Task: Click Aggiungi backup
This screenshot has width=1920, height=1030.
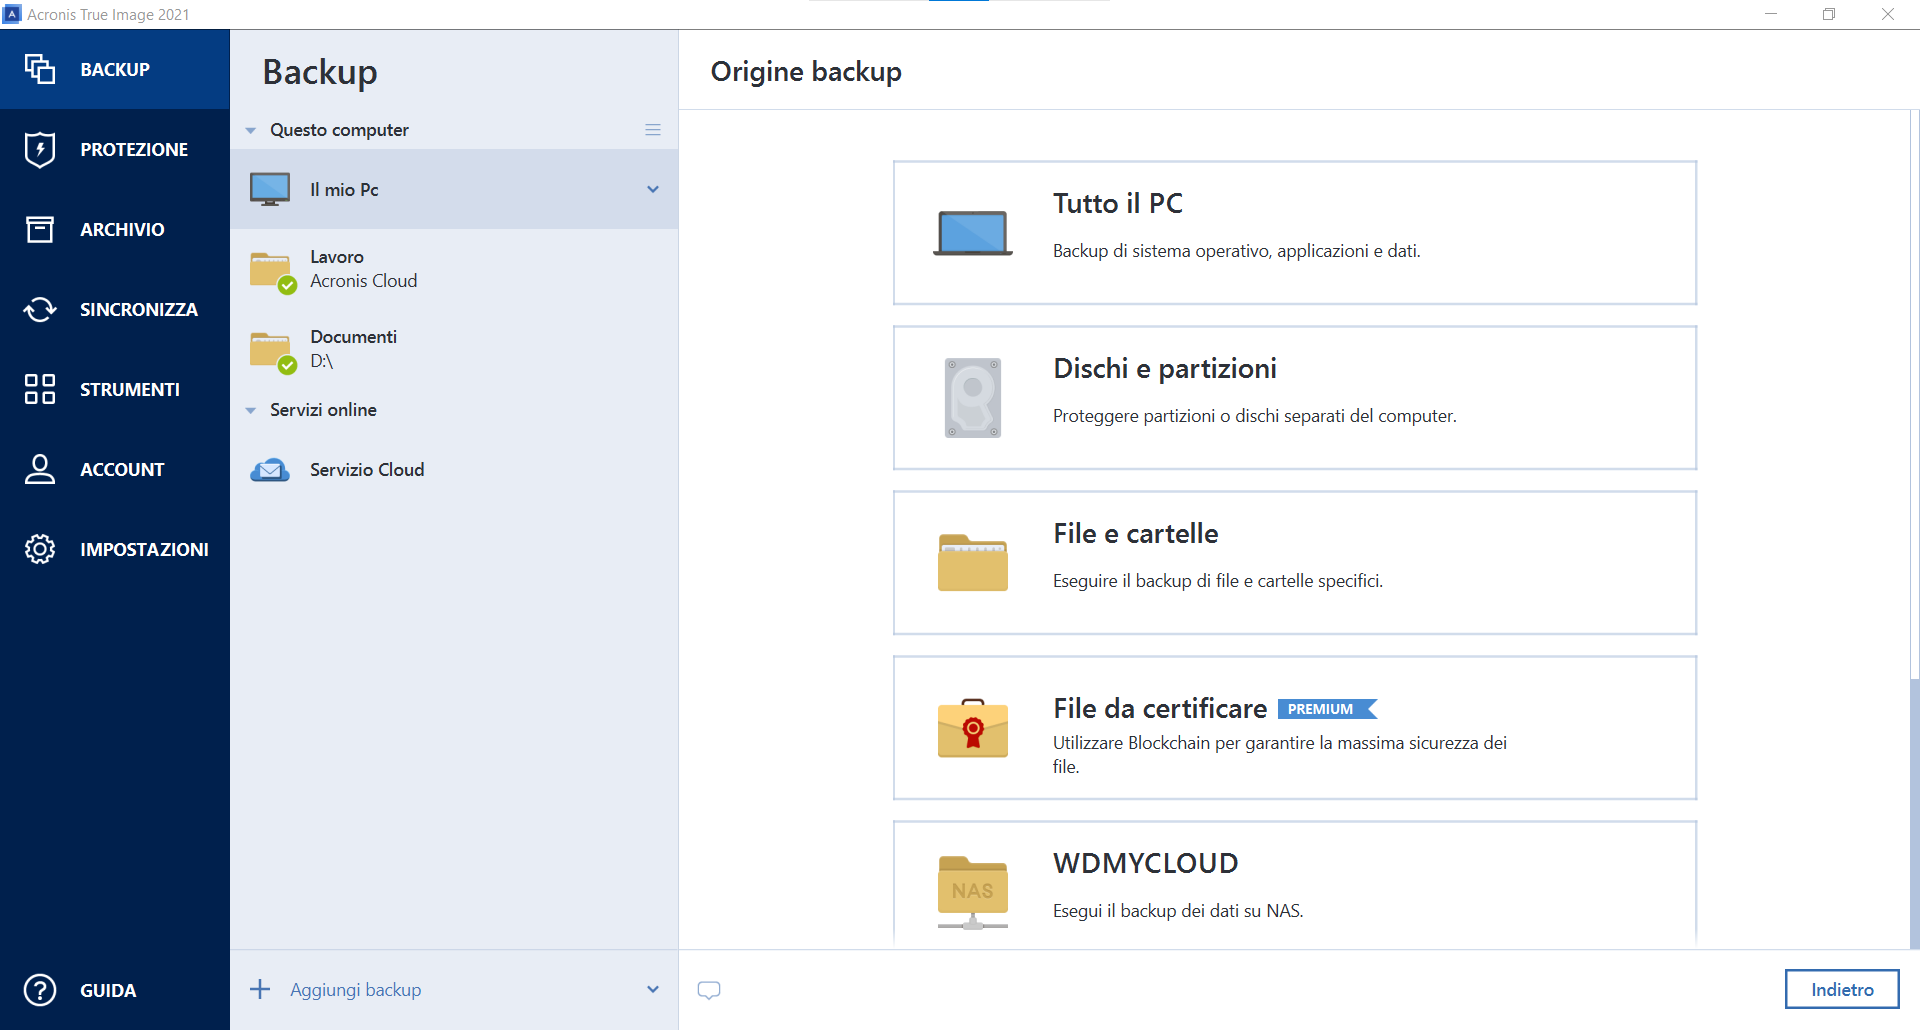Action: [x=355, y=990]
